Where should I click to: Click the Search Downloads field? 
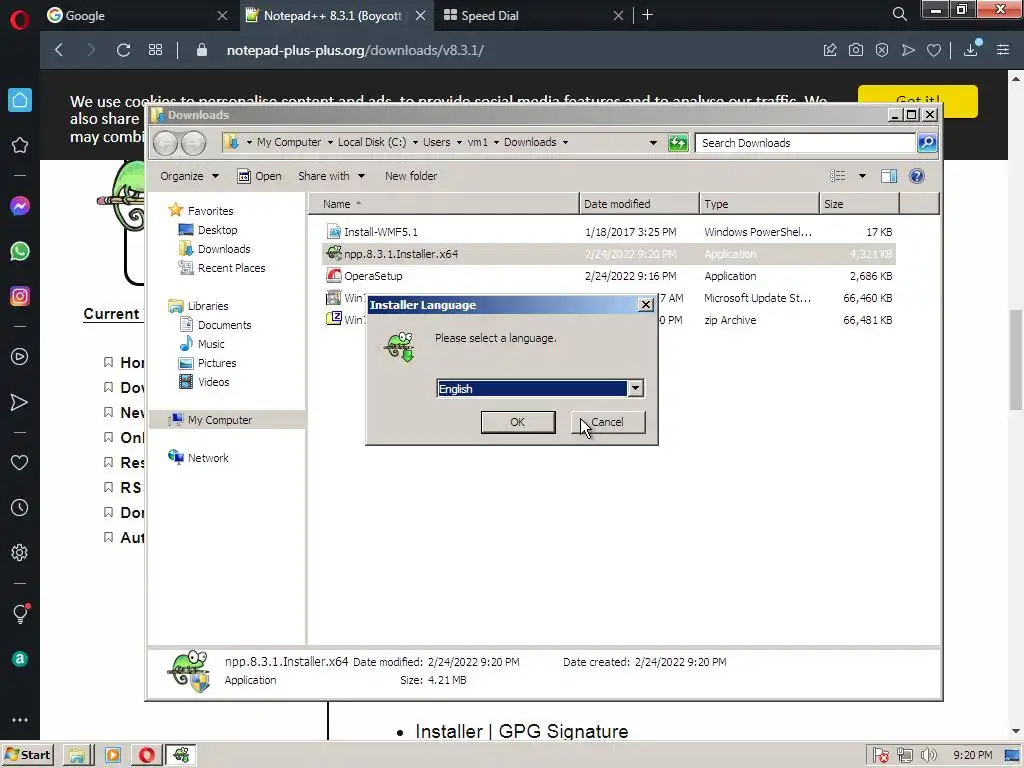(x=805, y=143)
